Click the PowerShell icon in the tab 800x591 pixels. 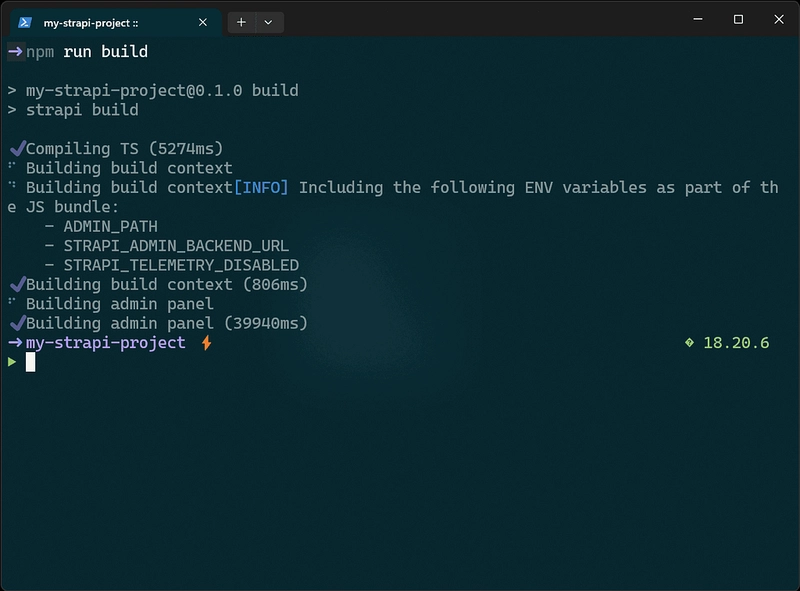pyautogui.click(x=24, y=22)
